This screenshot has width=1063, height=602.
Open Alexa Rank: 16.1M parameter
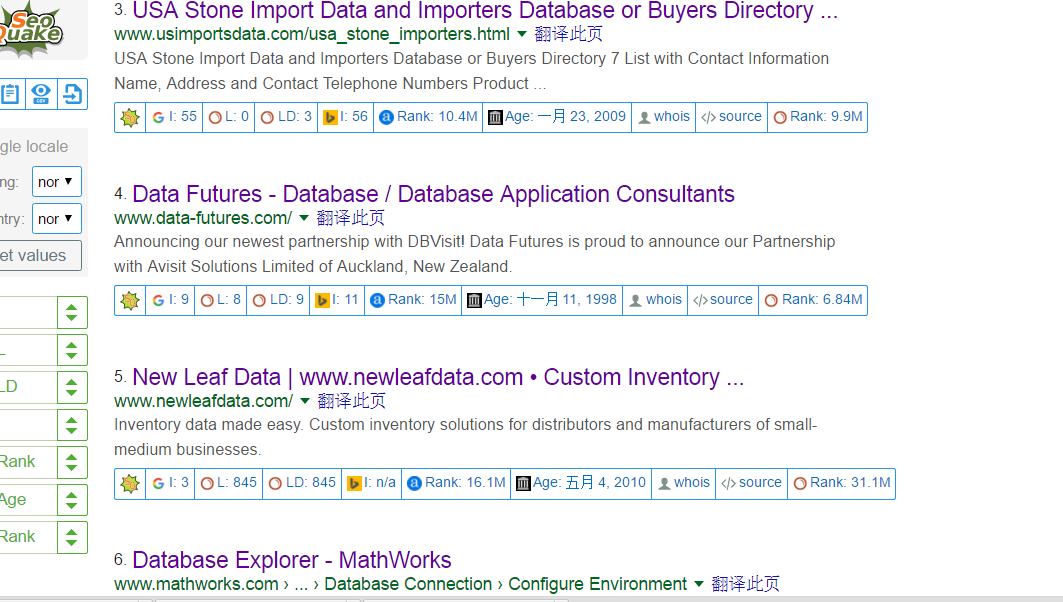[x=456, y=483]
